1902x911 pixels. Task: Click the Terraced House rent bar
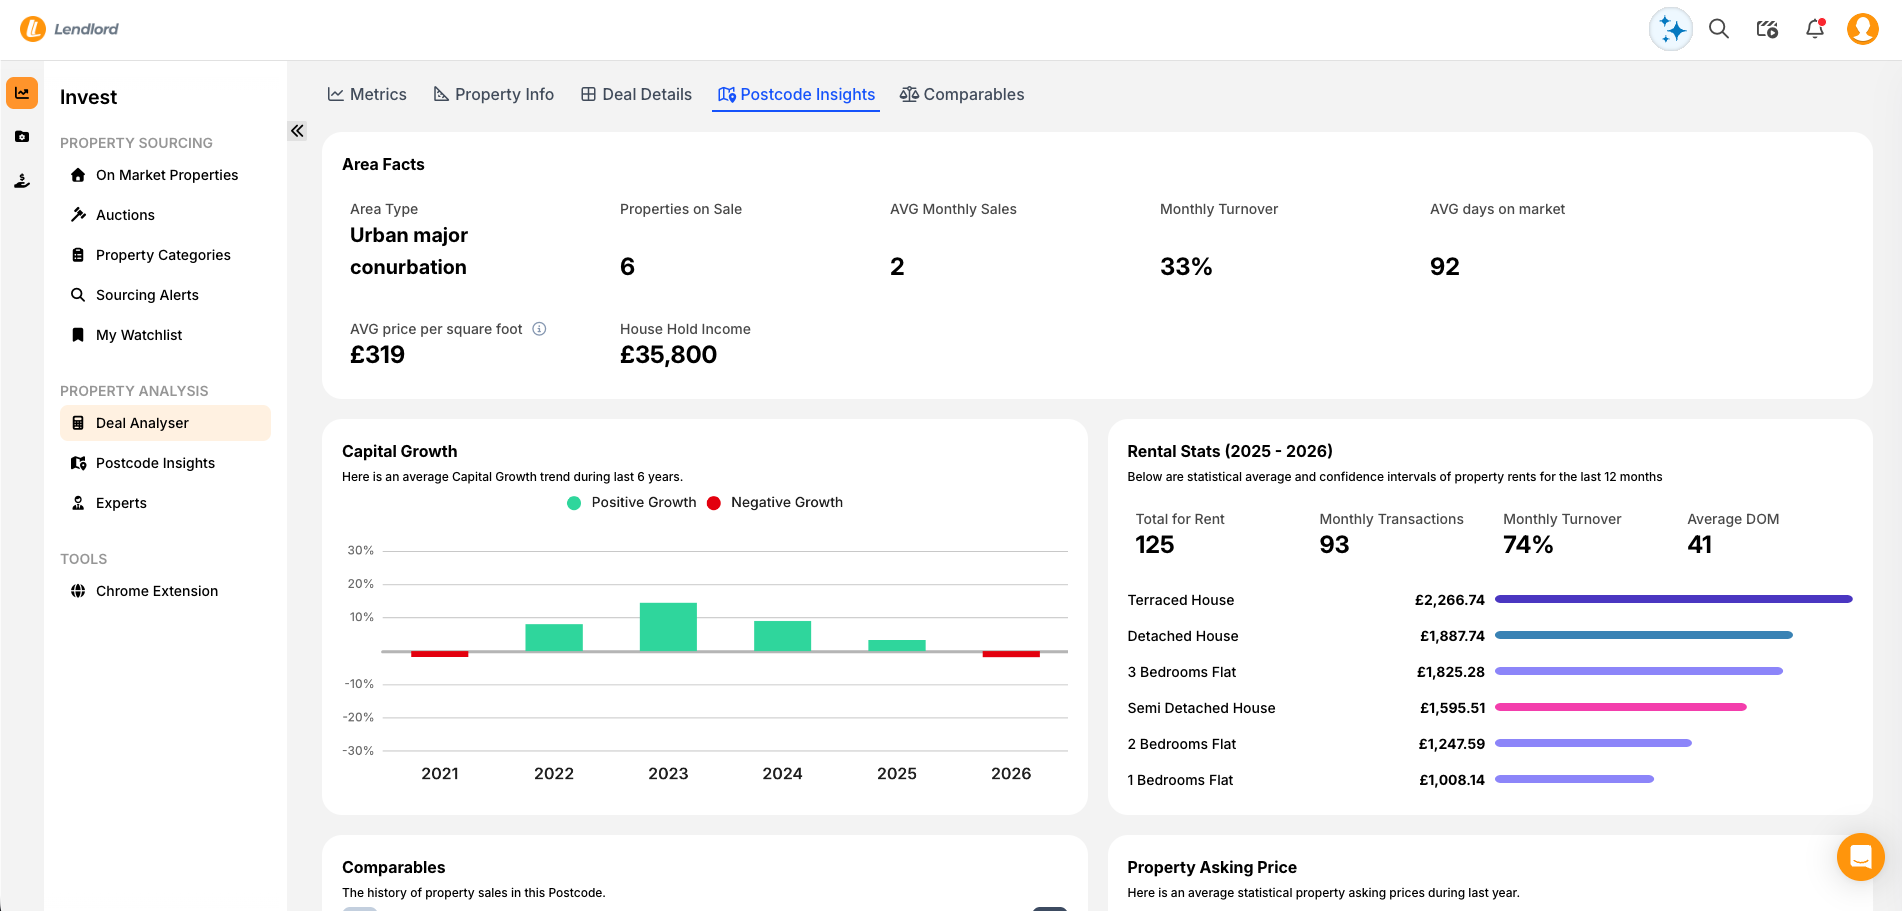[1673, 600]
